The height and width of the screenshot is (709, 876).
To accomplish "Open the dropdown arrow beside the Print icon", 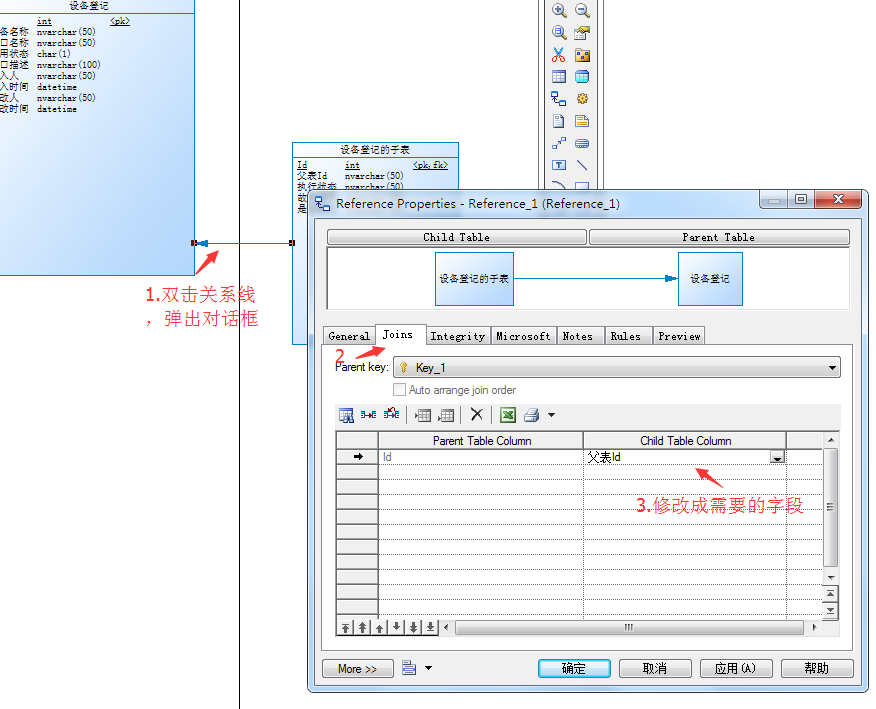I will point(551,415).
